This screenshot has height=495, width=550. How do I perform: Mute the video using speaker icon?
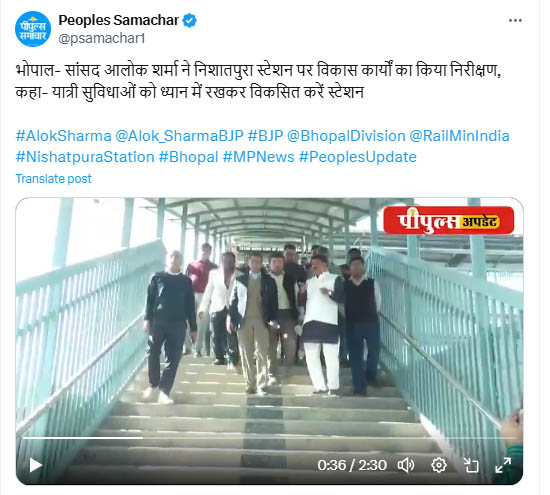tap(406, 466)
